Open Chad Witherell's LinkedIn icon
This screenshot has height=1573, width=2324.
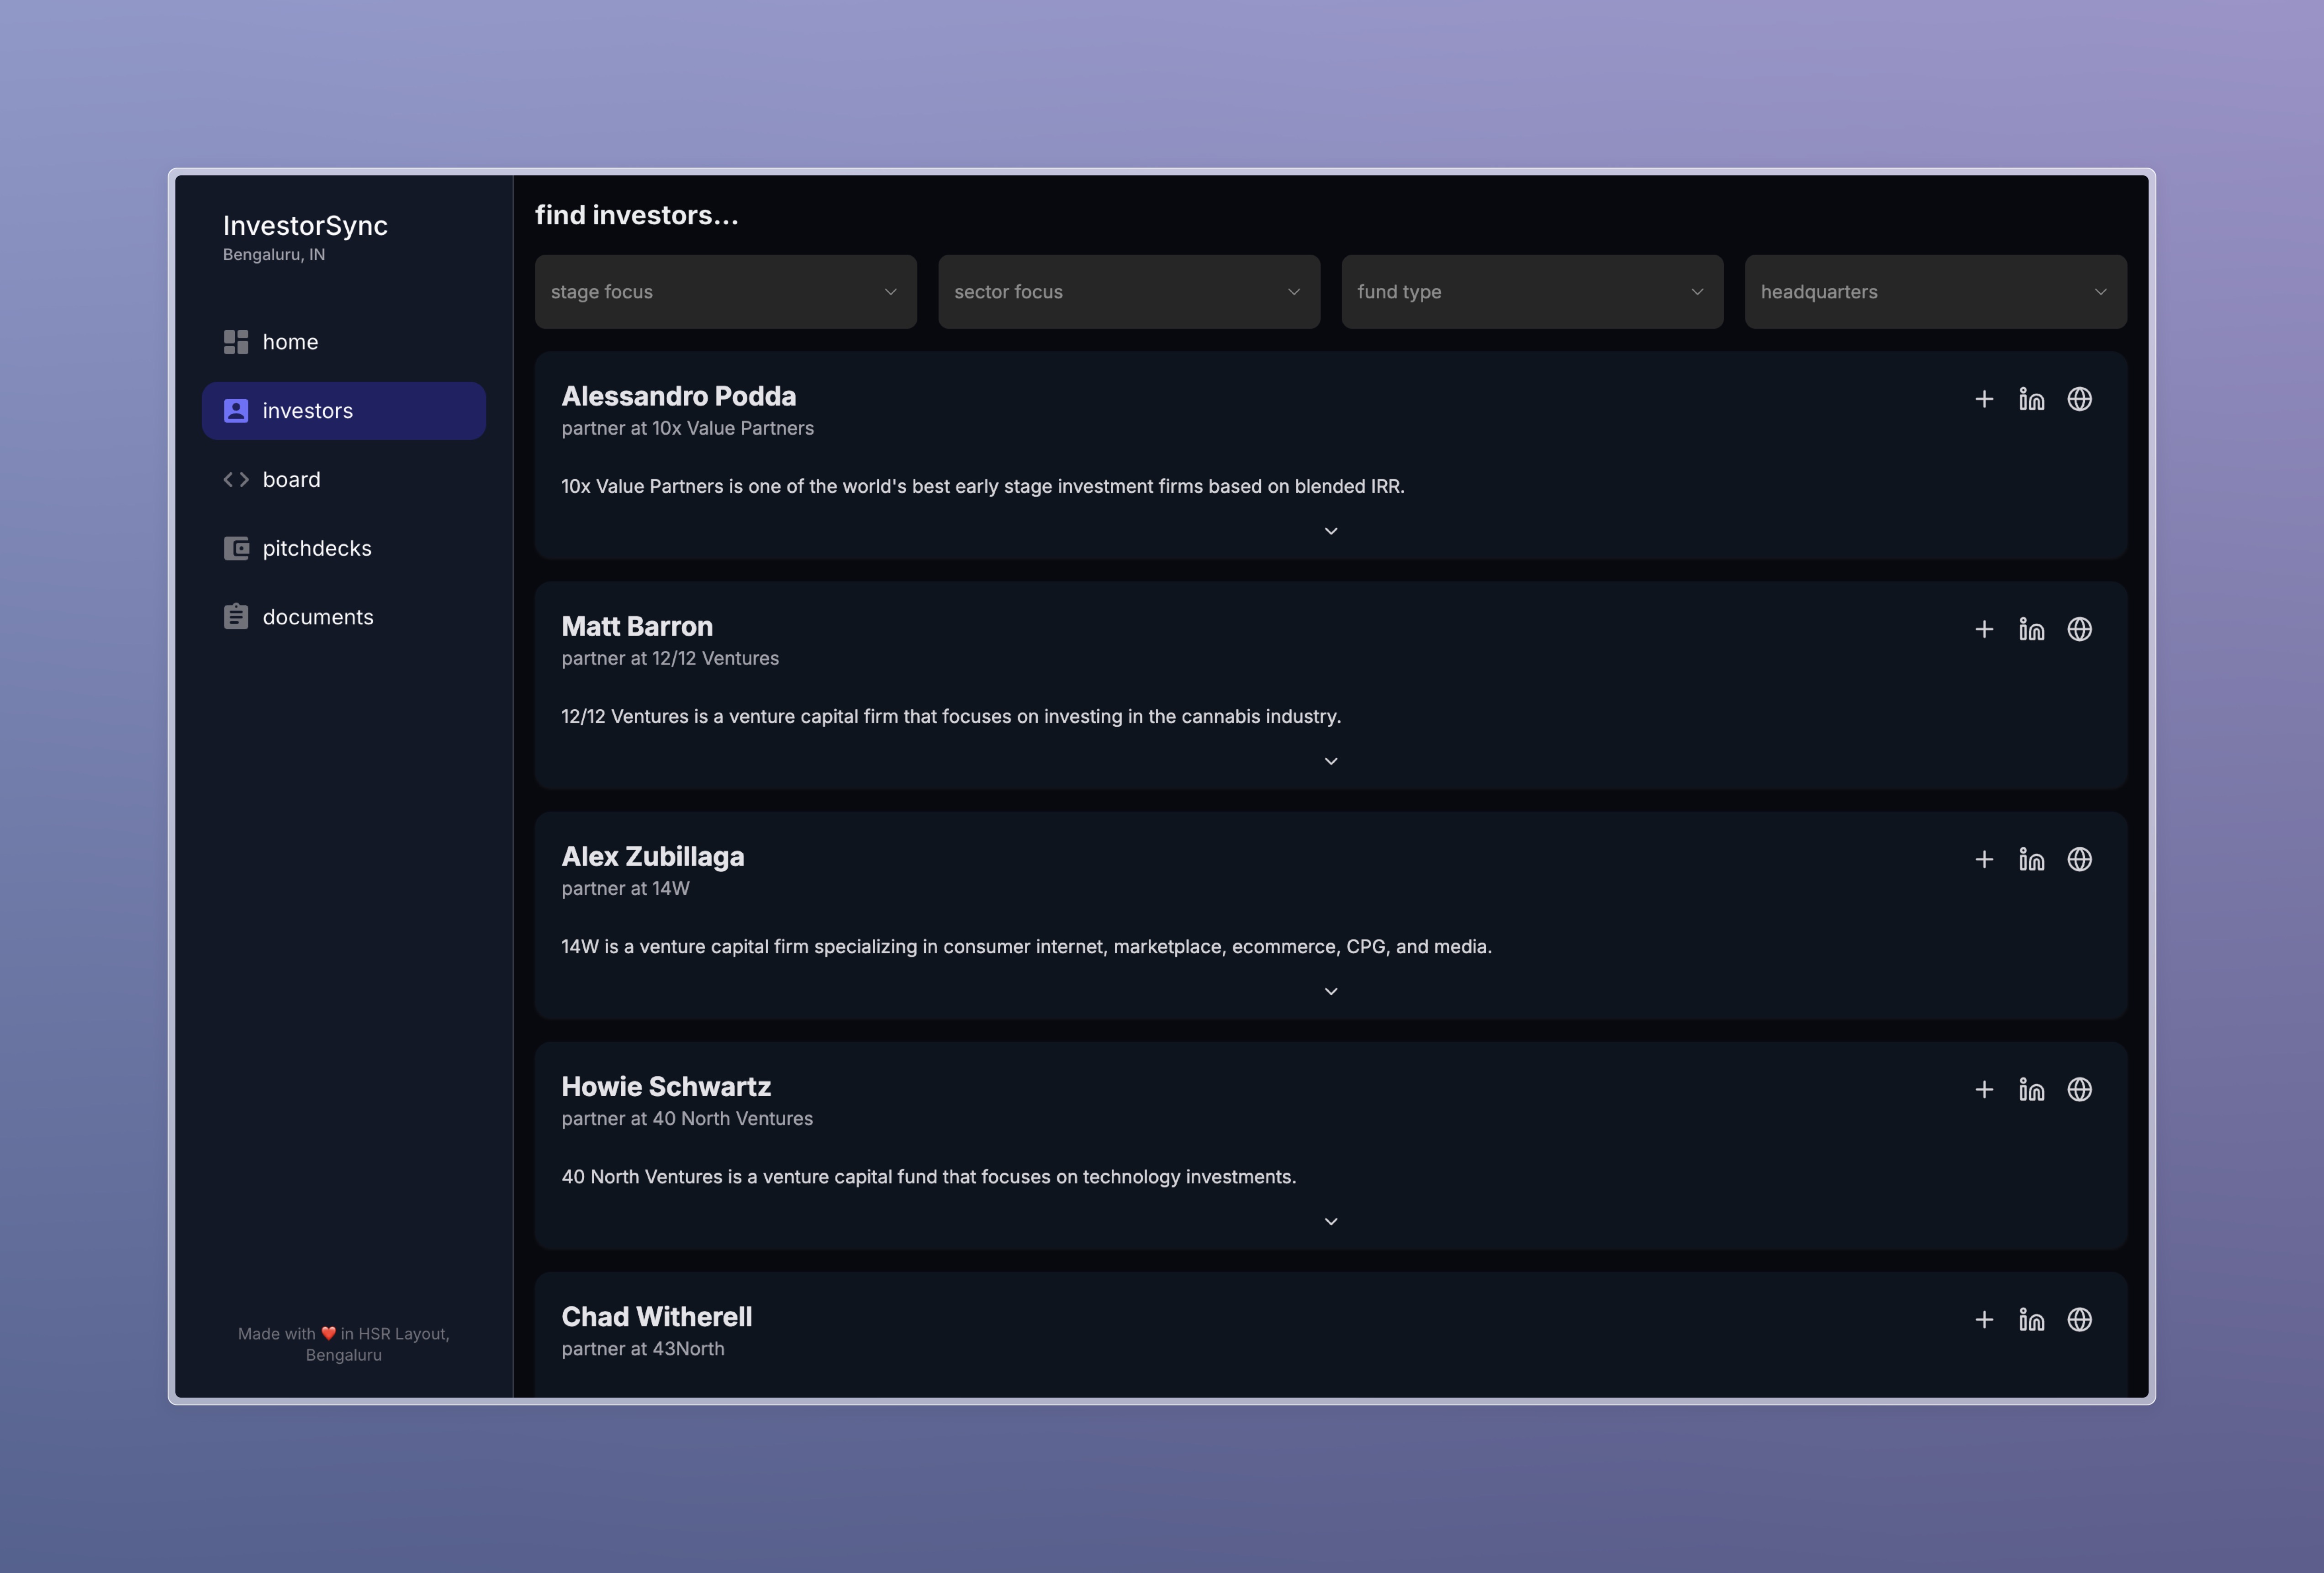tap(2032, 1319)
